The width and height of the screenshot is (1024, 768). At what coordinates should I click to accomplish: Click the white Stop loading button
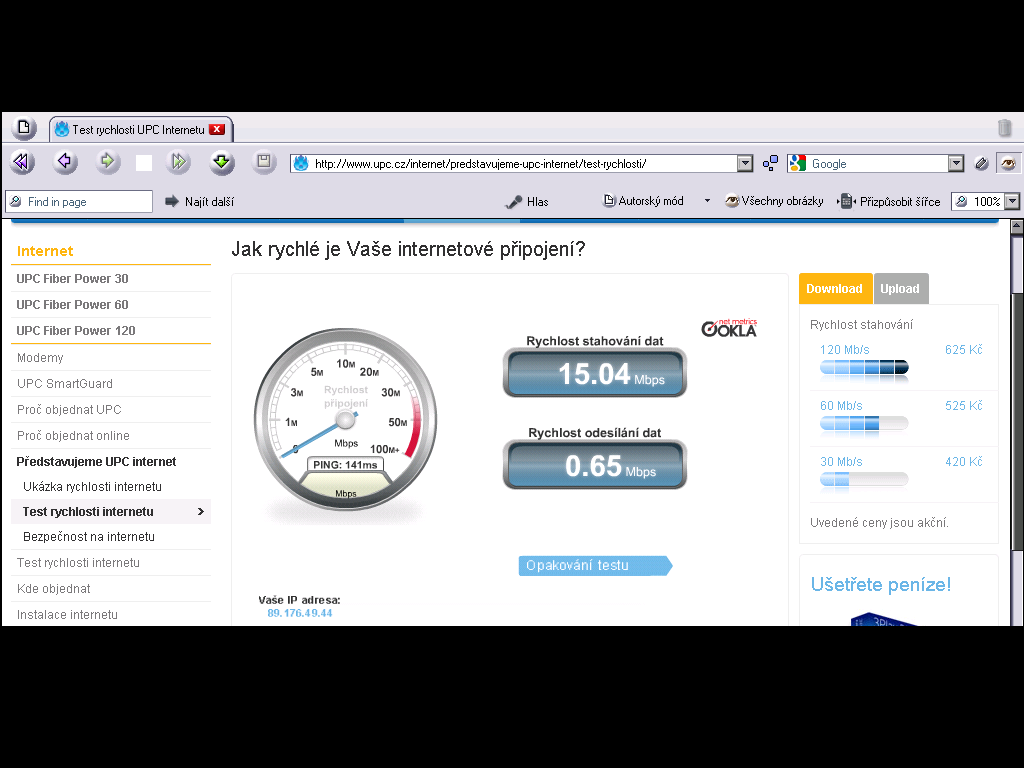click(x=144, y=163)
